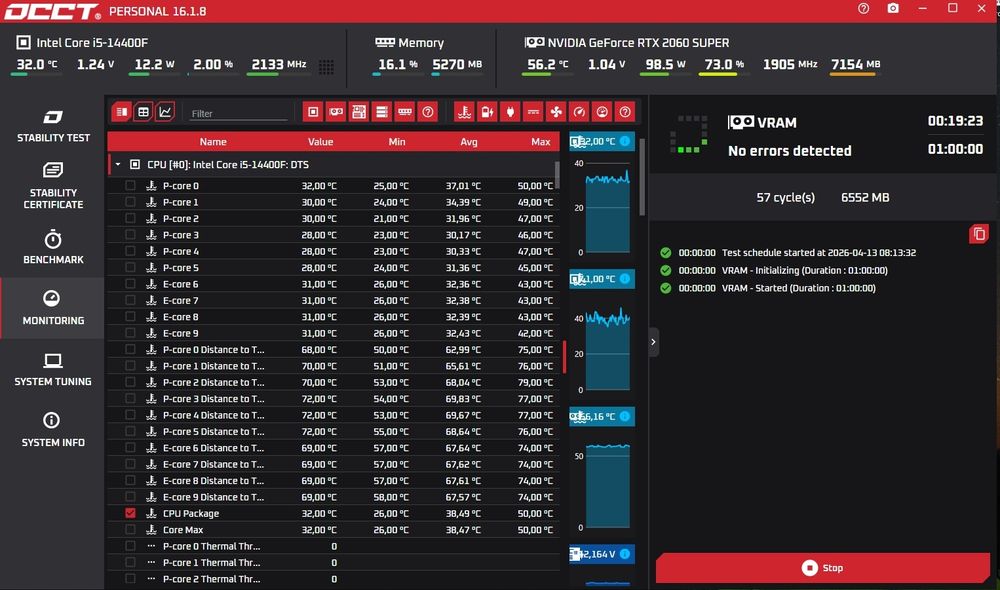Click the graph panel vertical scrollbar
The image size is (1000, 590).
tap(642, 177)
